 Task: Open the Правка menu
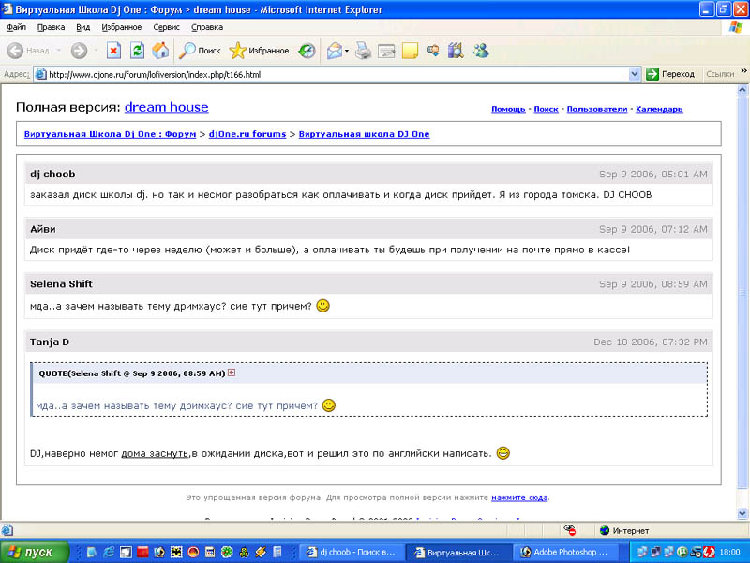click(51, 27)
